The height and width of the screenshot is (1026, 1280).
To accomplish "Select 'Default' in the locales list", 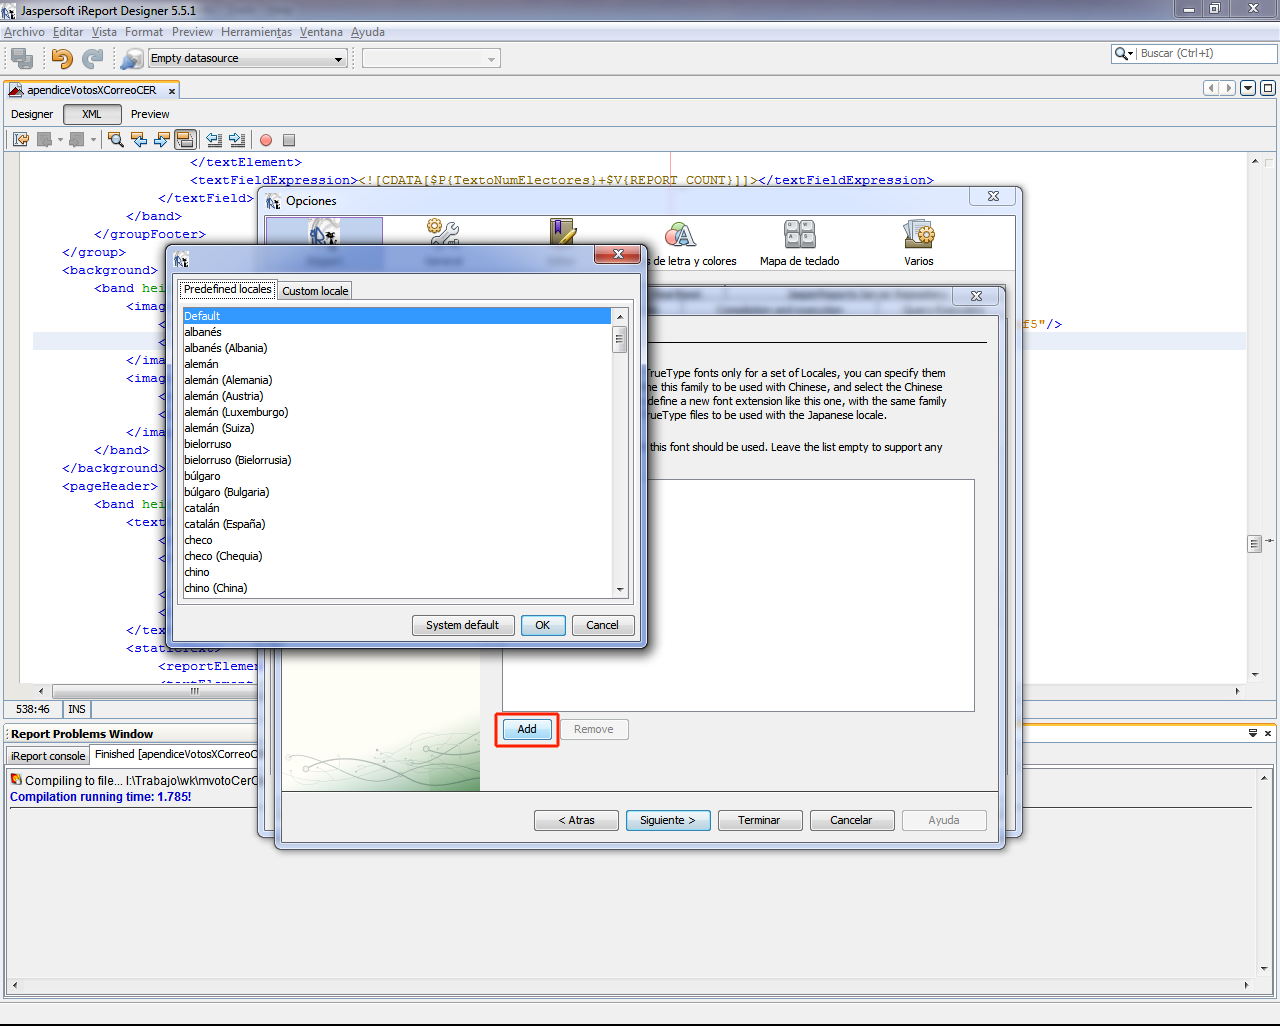I will point(396,316).
